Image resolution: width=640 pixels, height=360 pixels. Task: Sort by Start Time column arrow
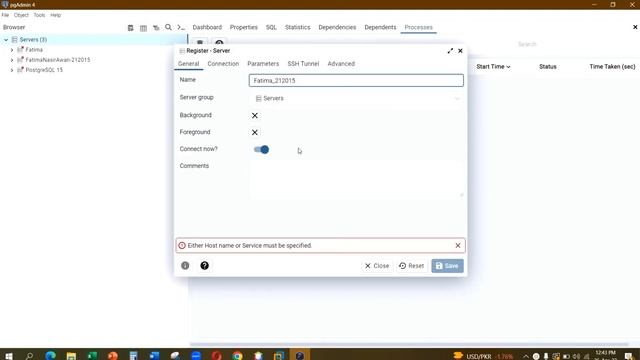click(x=508, y=67)
